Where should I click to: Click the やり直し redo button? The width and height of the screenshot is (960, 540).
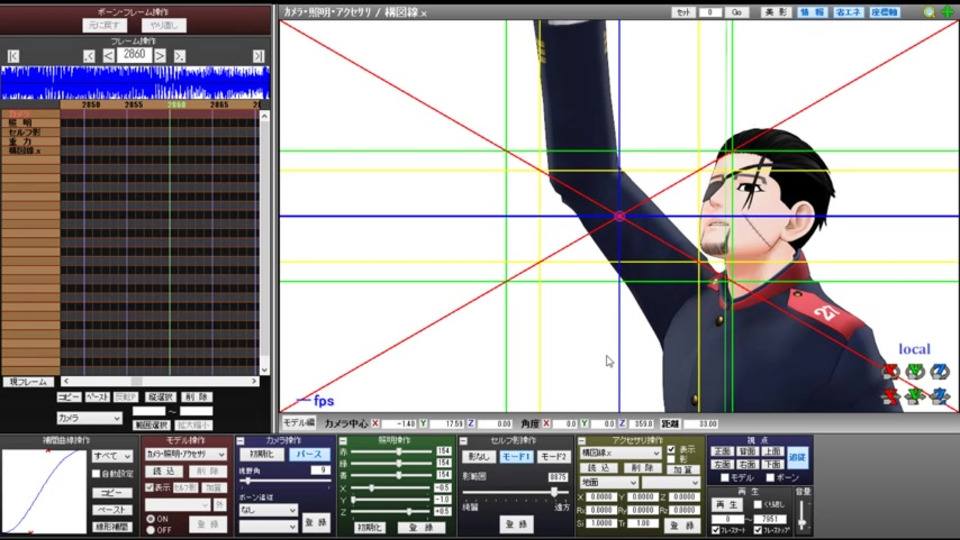coord(163,25)
